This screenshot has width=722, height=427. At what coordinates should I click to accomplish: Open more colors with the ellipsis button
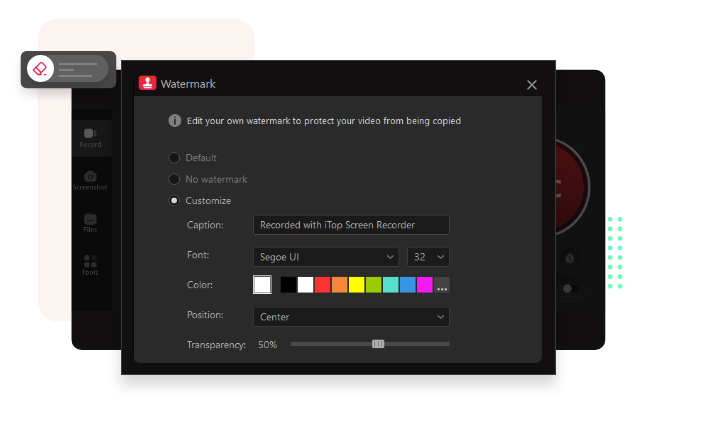442,285
